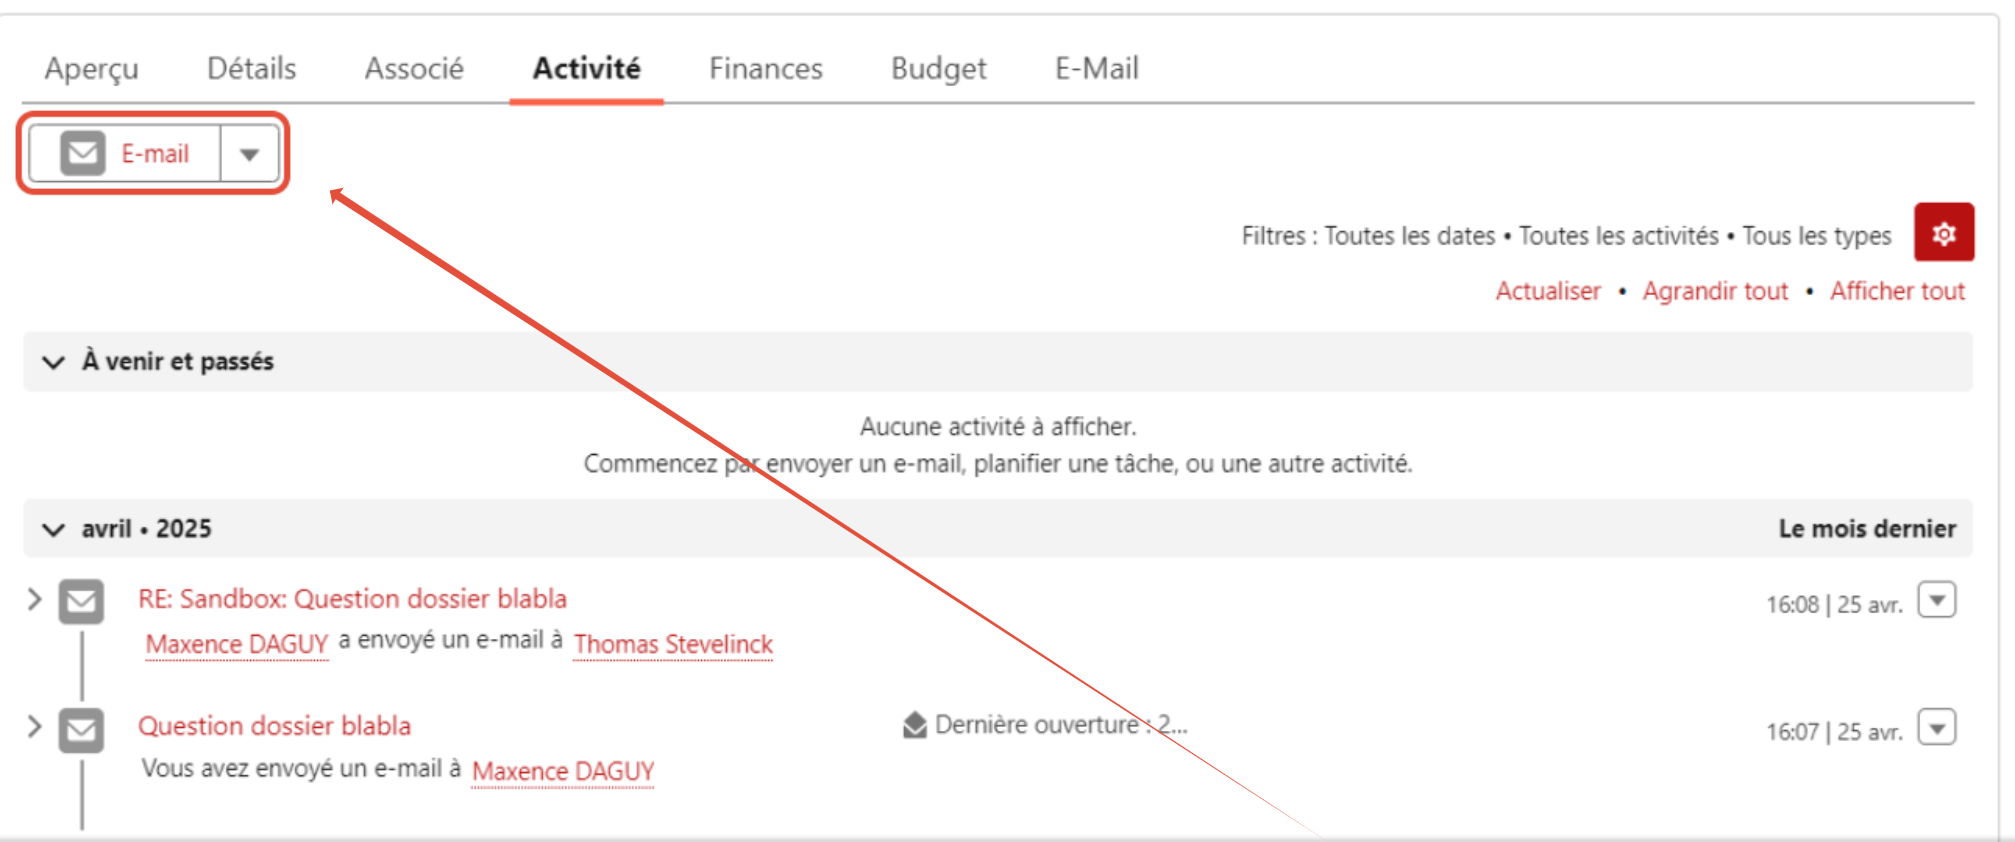Open the red gear filter settings

(x=1943, y=233)
